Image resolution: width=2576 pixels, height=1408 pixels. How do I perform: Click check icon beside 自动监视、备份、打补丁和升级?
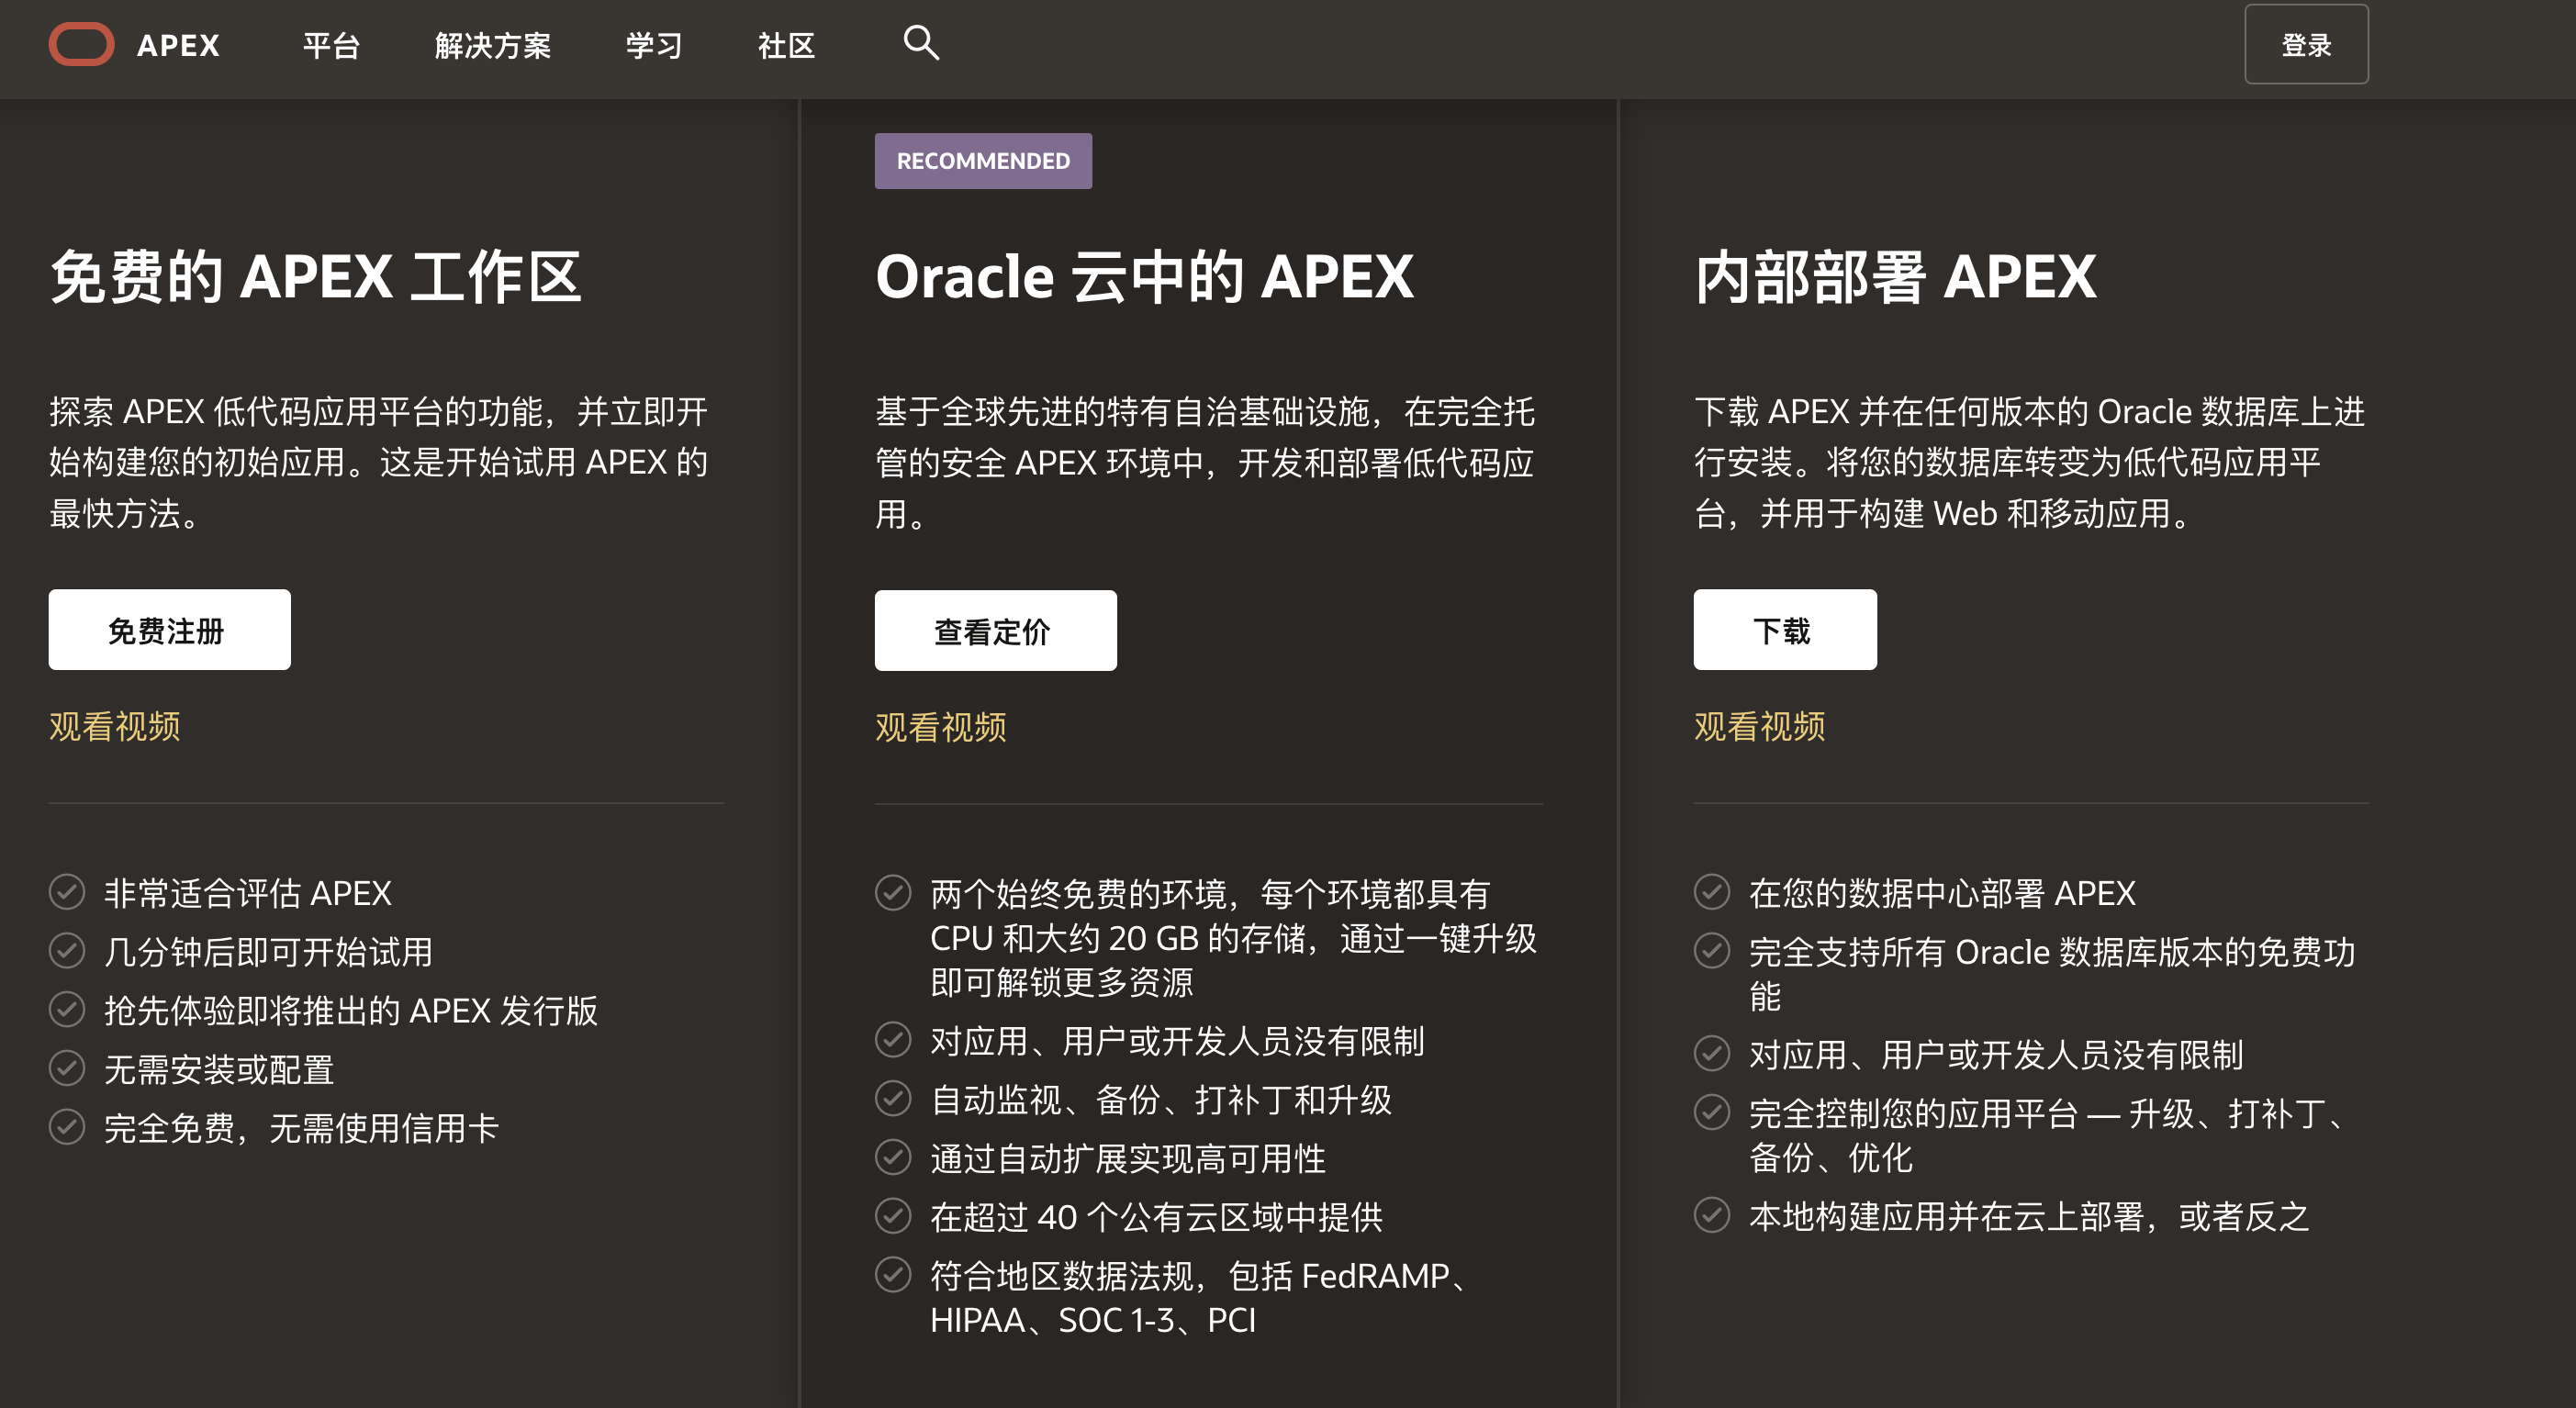892,1099
